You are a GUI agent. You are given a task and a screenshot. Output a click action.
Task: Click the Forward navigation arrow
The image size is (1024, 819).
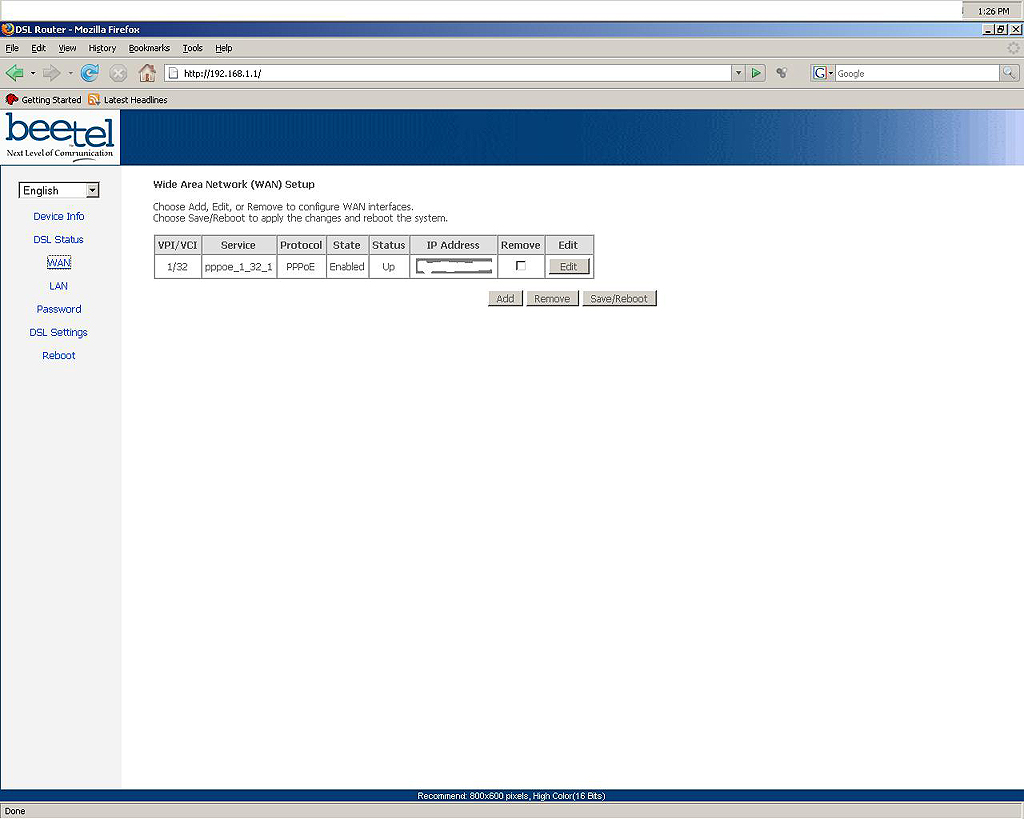click(52, 73)
